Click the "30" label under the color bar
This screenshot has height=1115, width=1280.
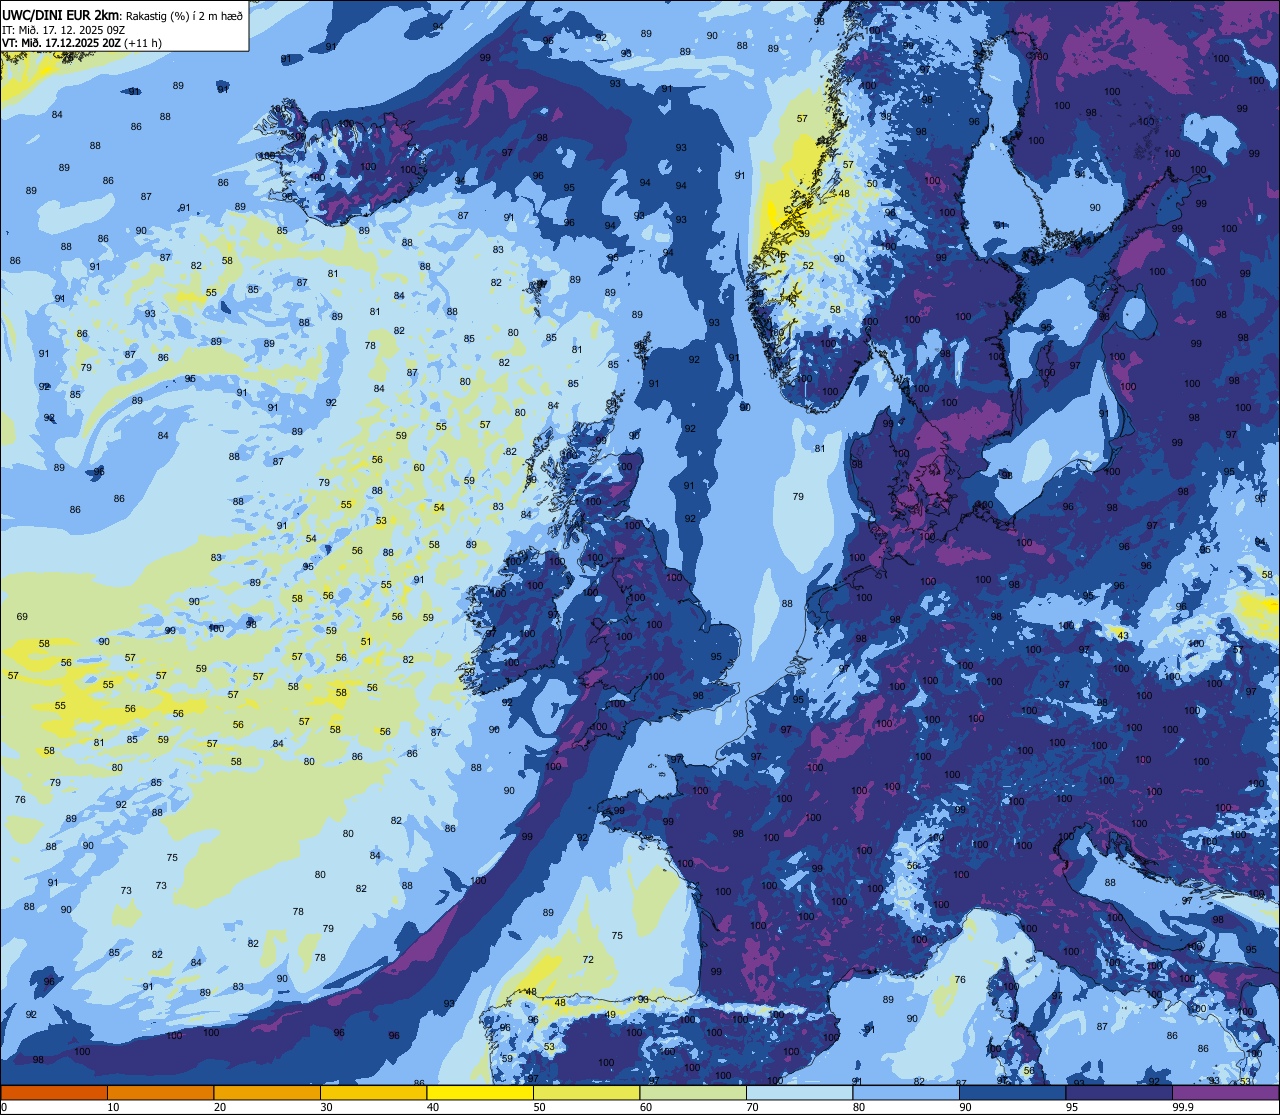click(x=326, y=1107)
